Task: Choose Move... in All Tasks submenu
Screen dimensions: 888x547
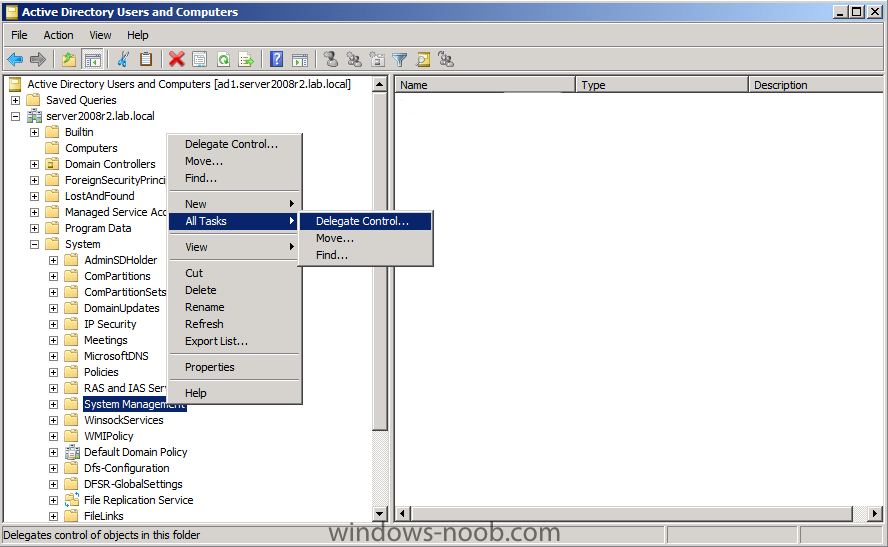Action: pos(366,238)
